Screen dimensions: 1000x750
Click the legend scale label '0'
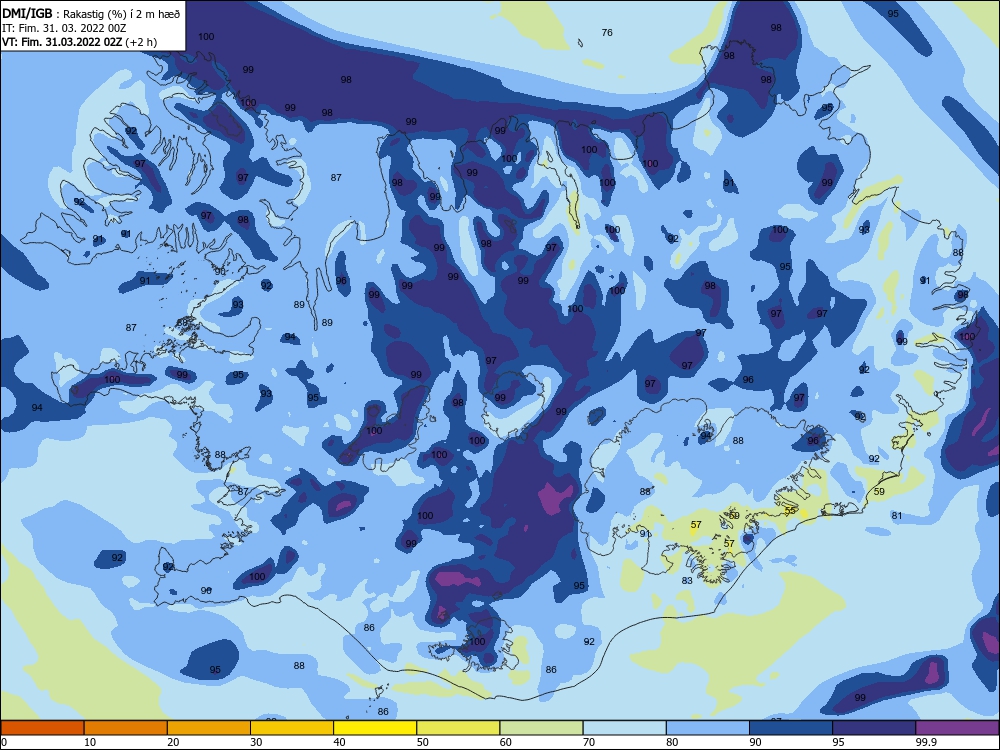pyautogui.click(x=4, y=742)
